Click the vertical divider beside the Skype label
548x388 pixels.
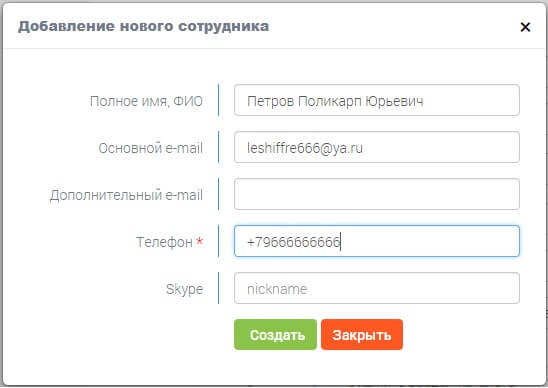click(x=218, y=288)
